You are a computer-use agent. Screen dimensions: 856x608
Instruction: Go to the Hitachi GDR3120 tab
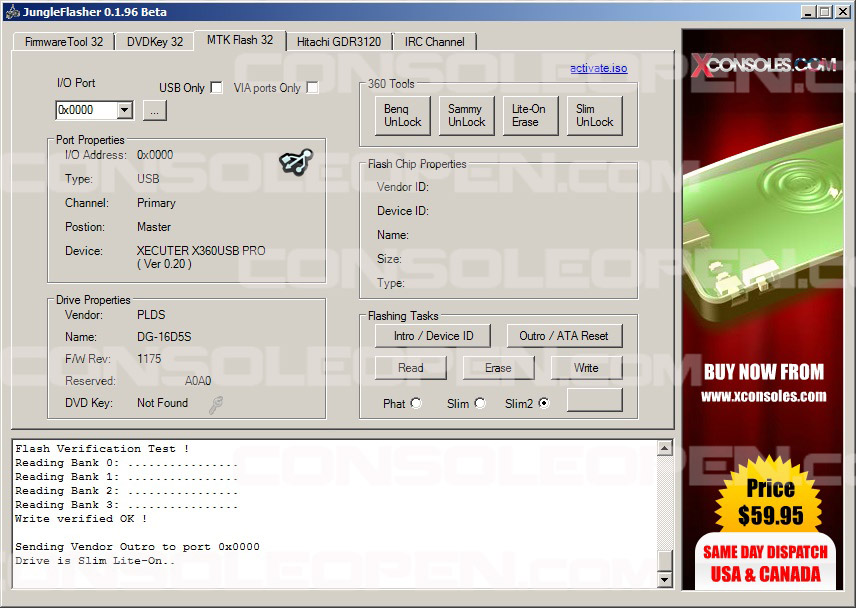pyautogui.click(x=338, y=42)
